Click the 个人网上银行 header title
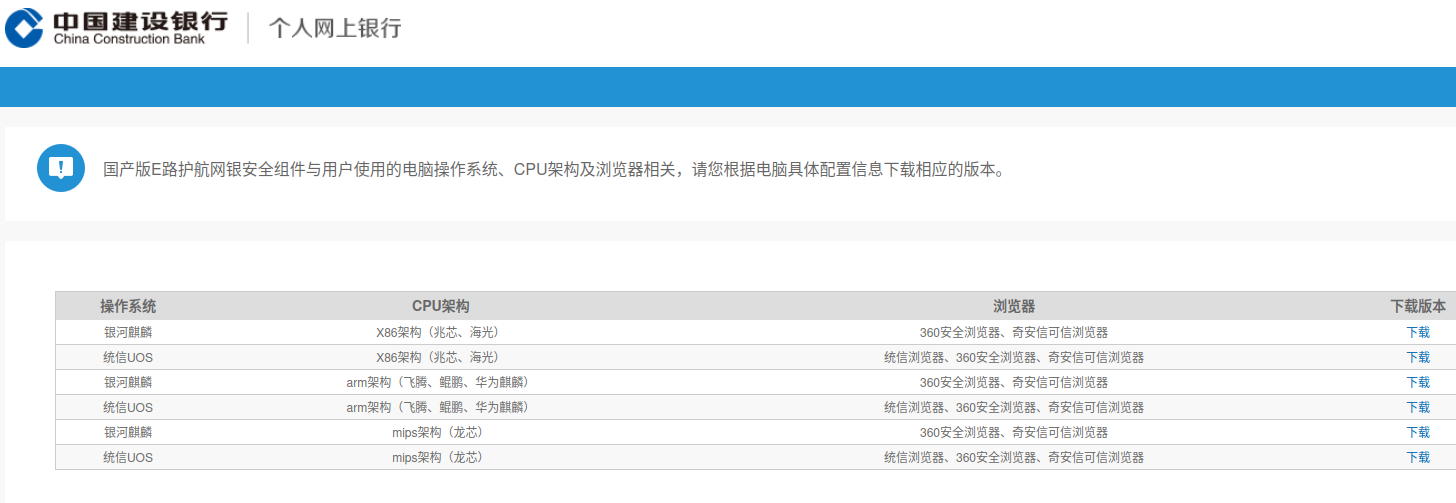 [334, 28]
